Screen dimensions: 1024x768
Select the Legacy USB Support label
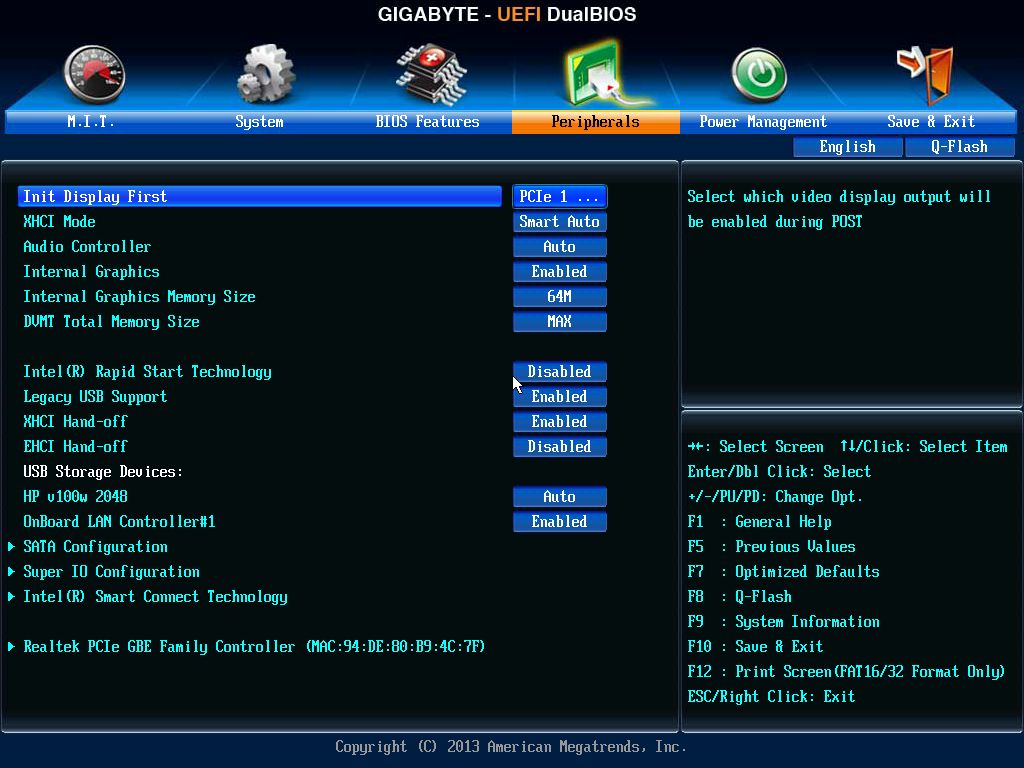pos(95,396)
